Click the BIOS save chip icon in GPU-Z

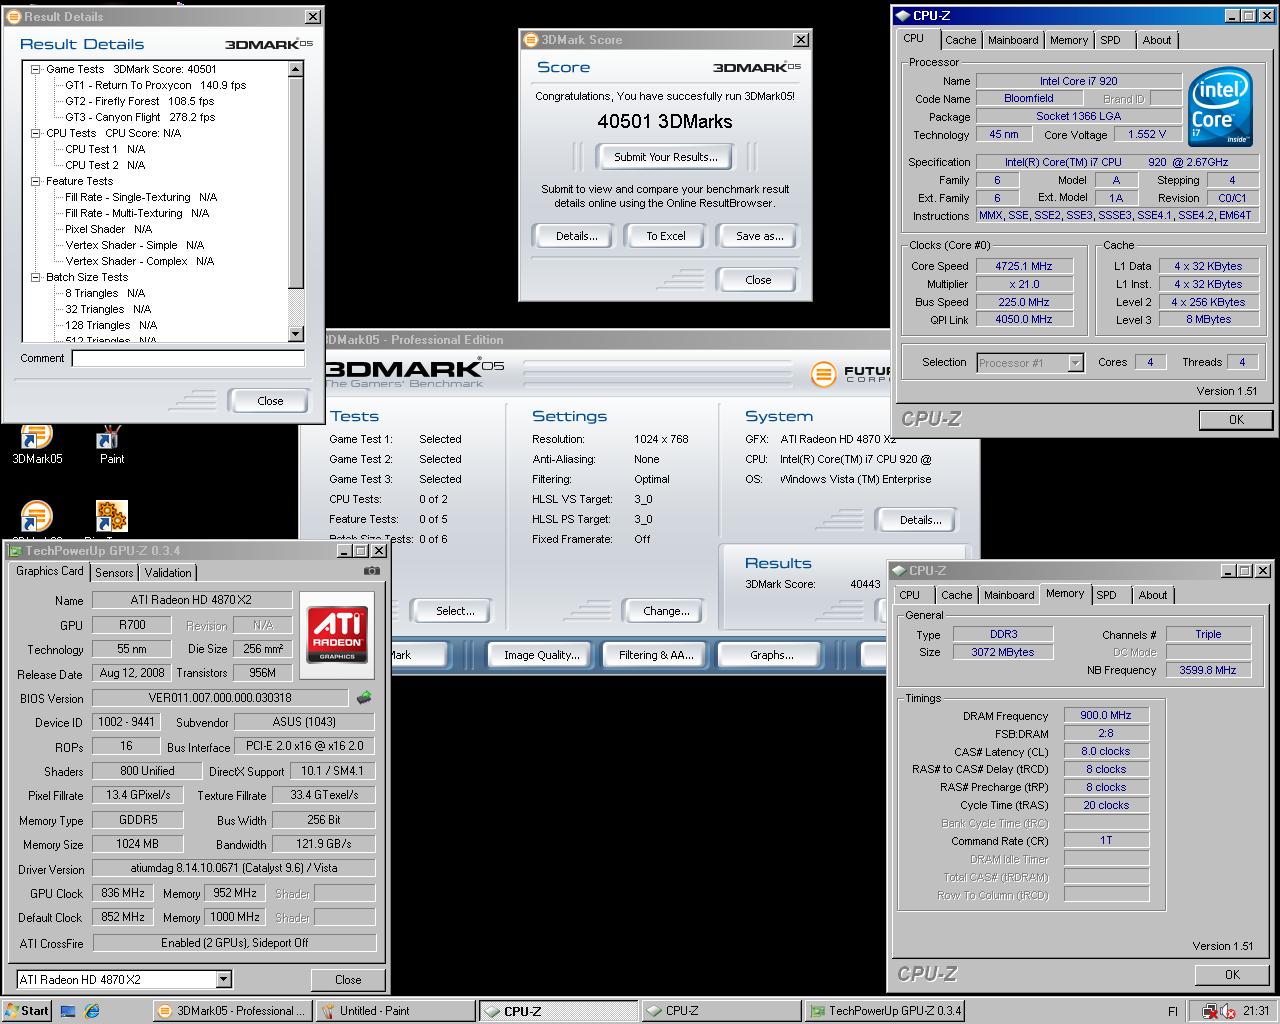coord(364,697)
